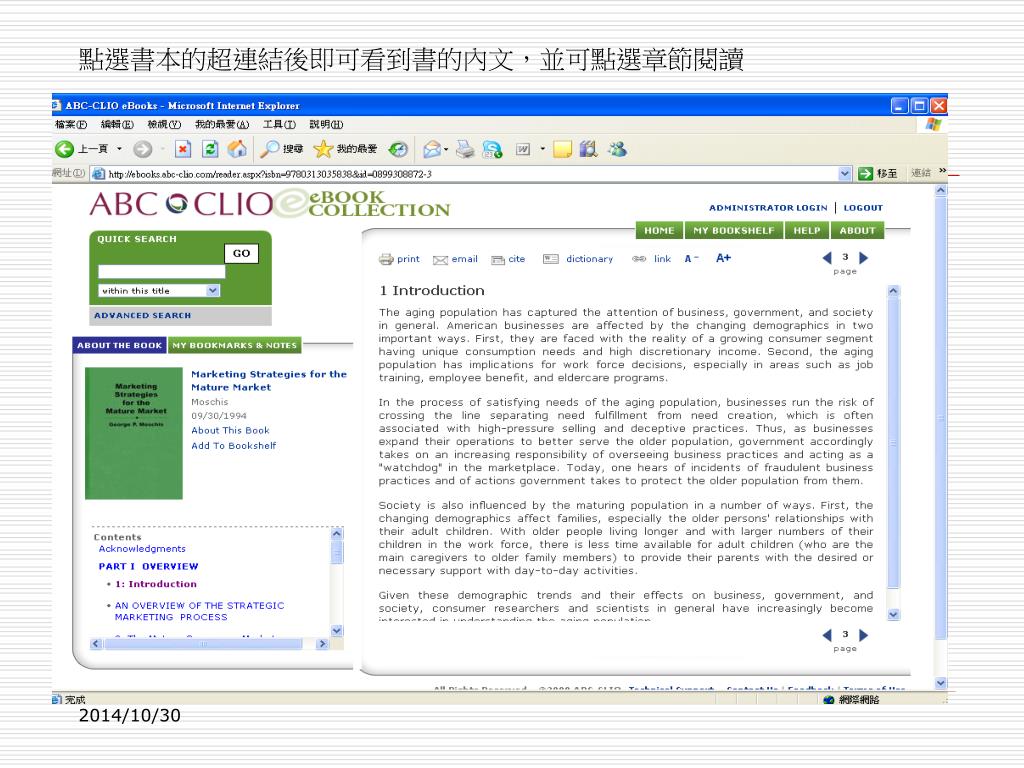Image resolution: width=1024 pixels, height=768 pixels.
Task: Open the Mail button dropdown arrow
Action: [x=445, y=150]
